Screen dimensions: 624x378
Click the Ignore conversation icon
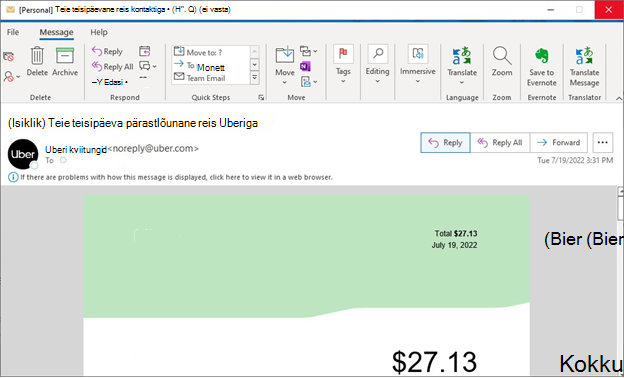pos(9,57)
